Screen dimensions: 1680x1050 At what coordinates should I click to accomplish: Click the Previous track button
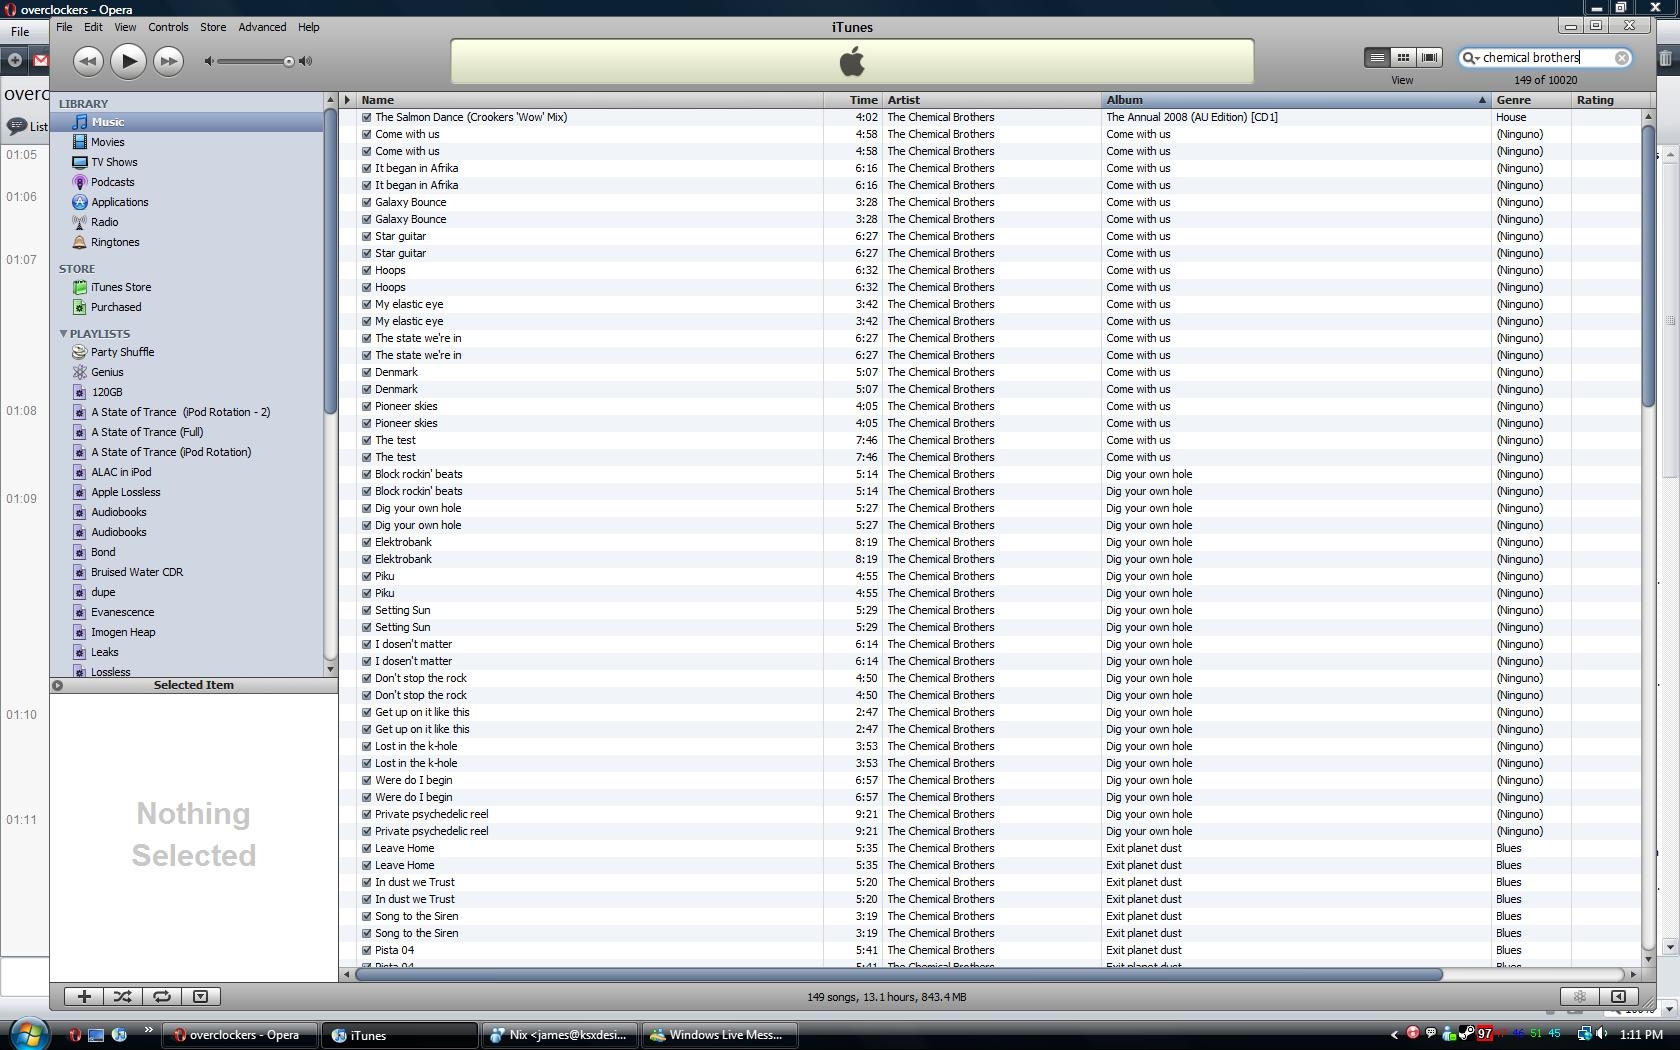(x=88, y=61)
